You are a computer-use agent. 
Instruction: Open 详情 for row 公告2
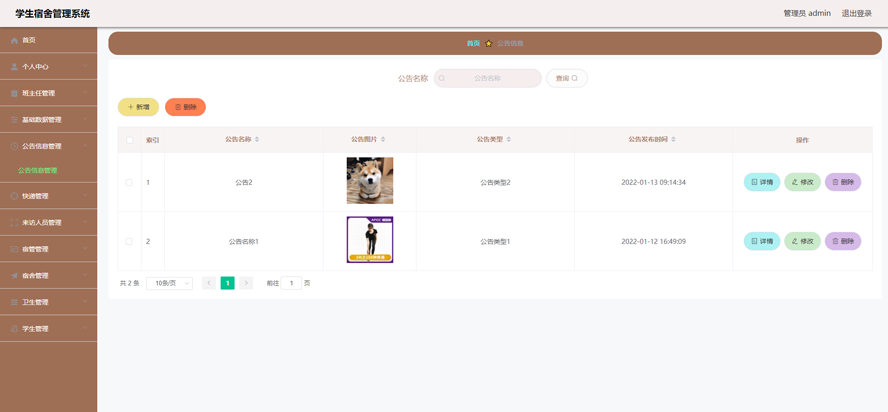click(762, 182)
